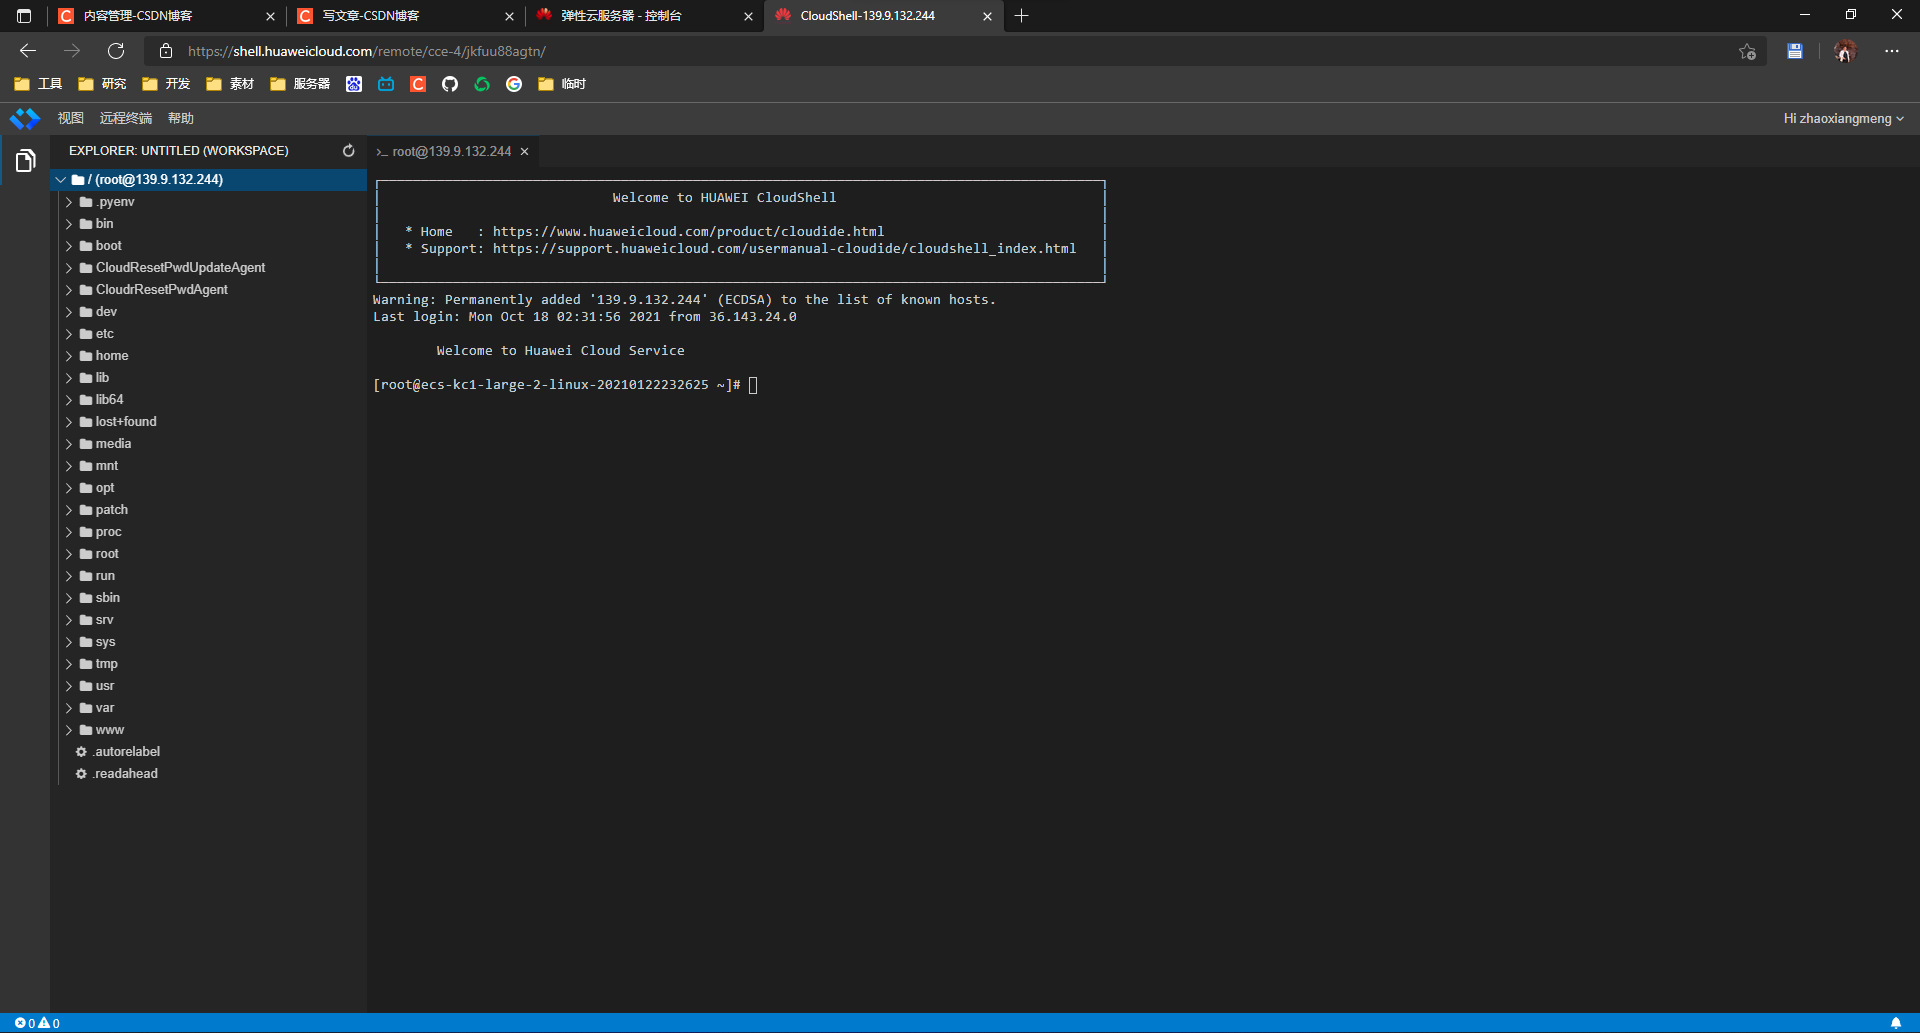This screenshot has height=1033, width=1920.
Task: Switch to 弹性云服务器 - 控制台 tab
Action: 645,16
